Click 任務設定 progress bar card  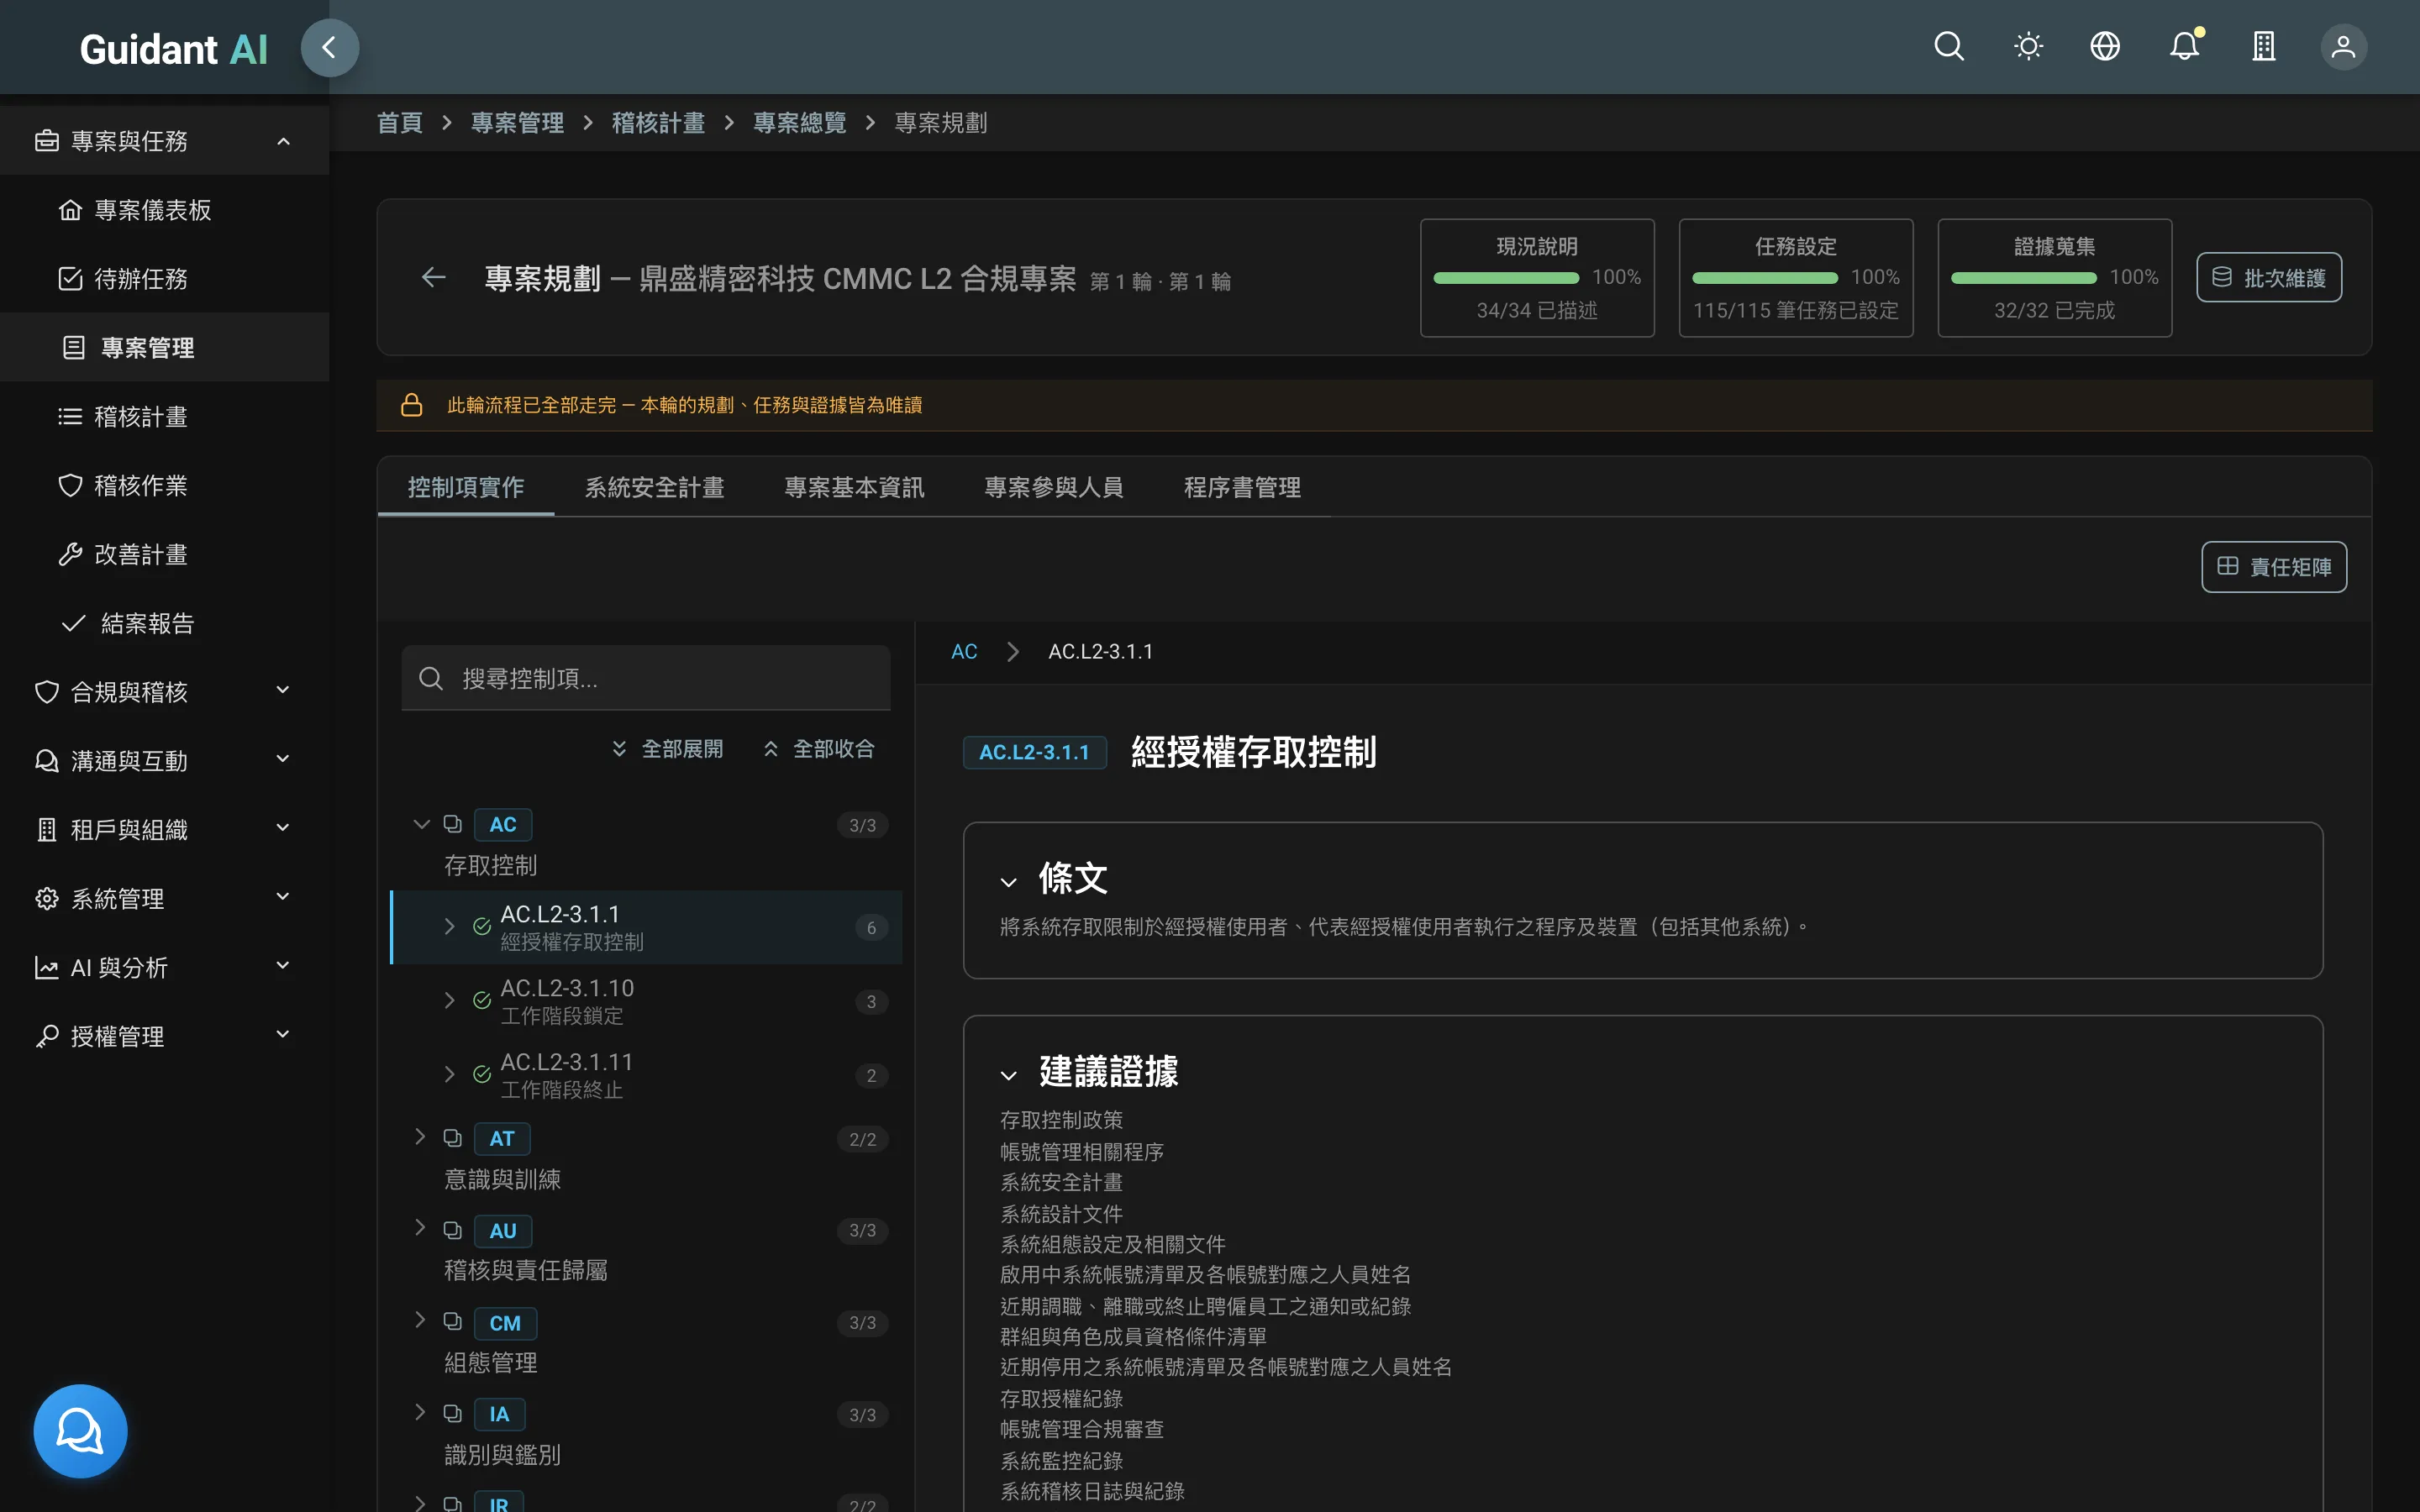[1795, 277]
